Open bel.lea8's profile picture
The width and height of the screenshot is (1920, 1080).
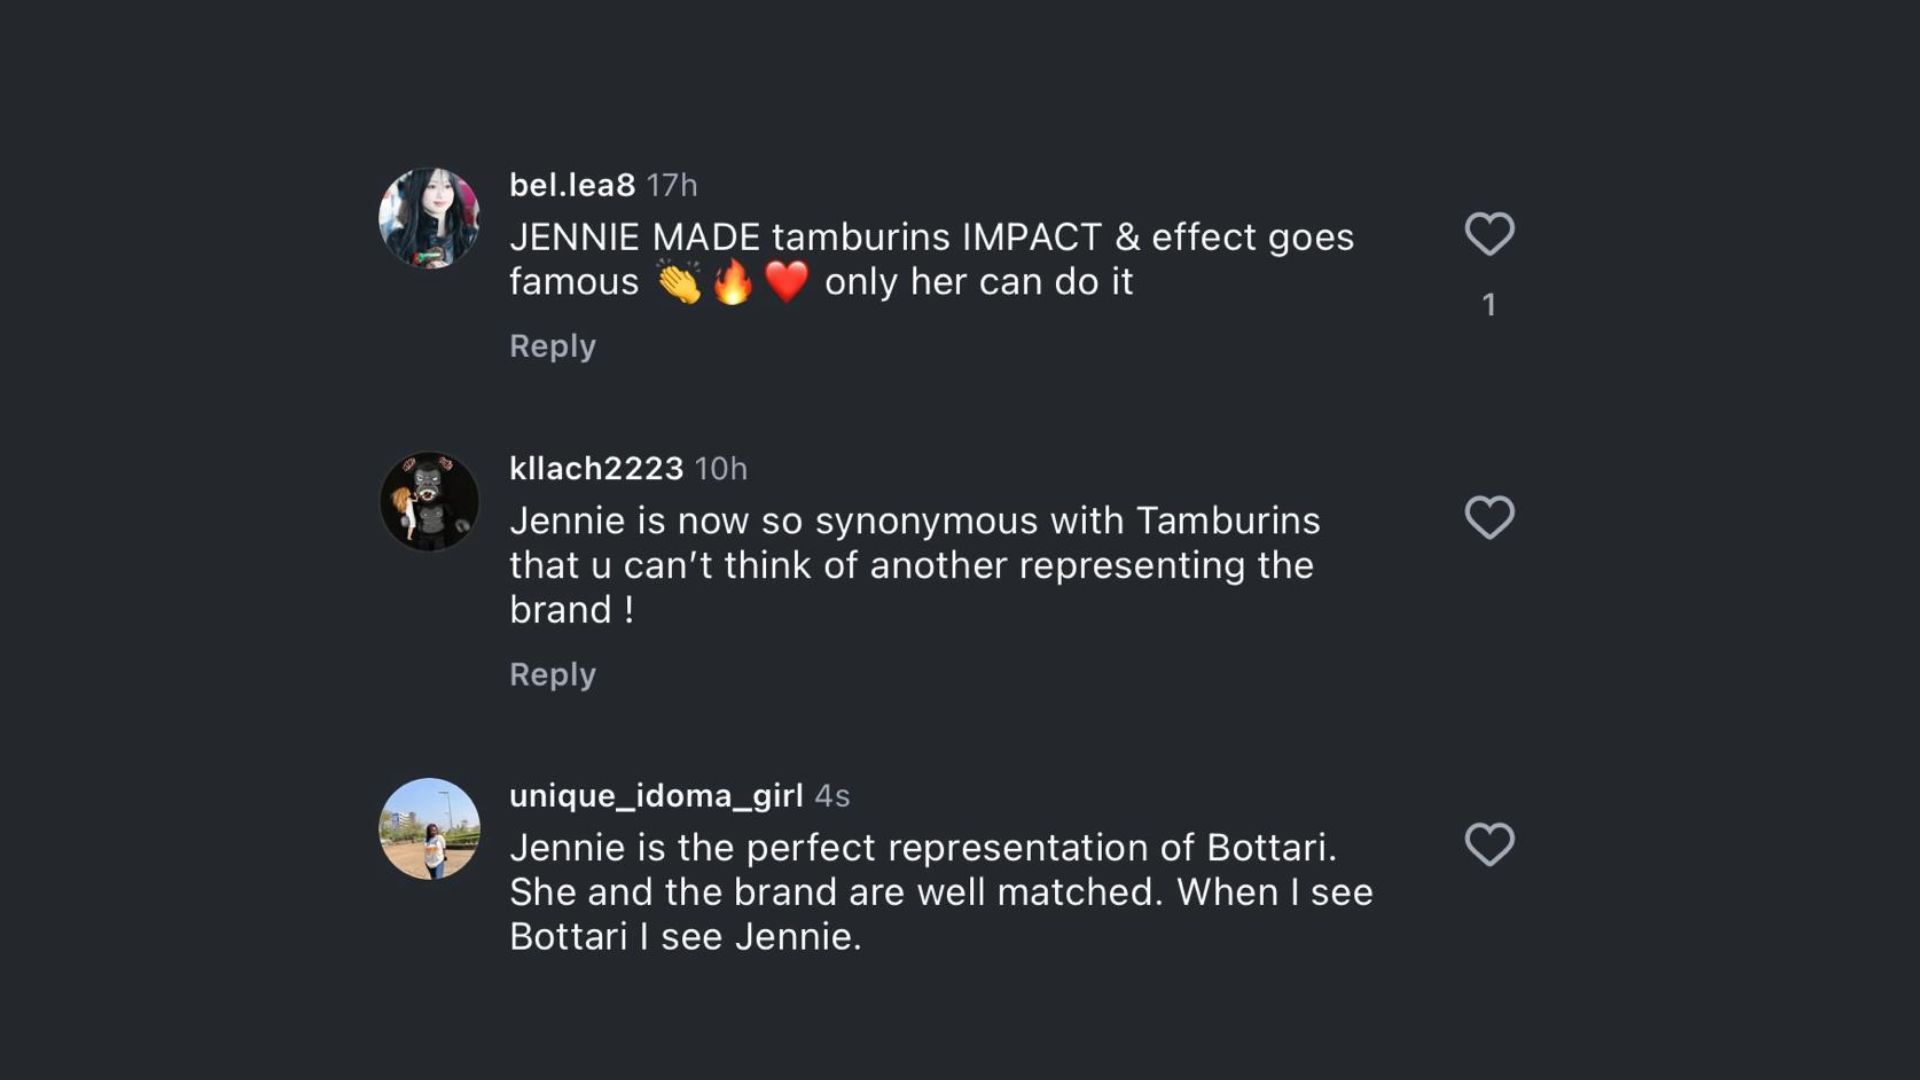click(429, 218)
